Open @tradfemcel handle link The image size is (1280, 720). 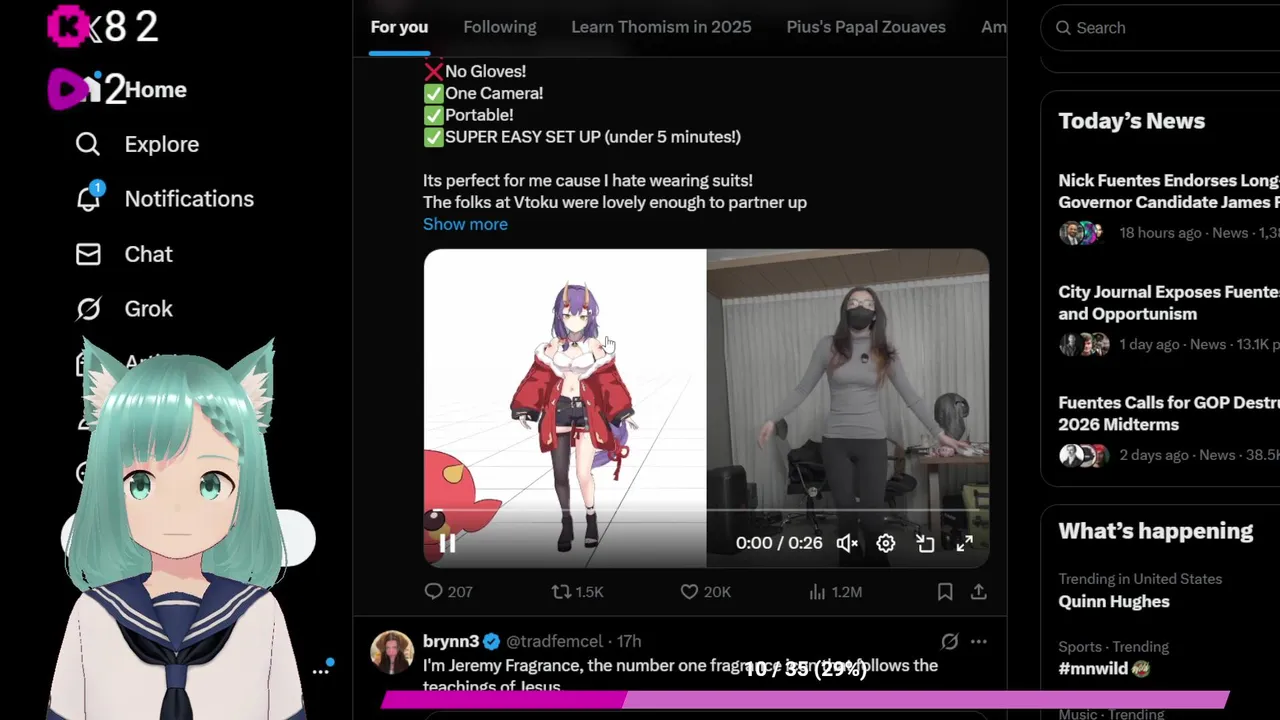[554, 641]
